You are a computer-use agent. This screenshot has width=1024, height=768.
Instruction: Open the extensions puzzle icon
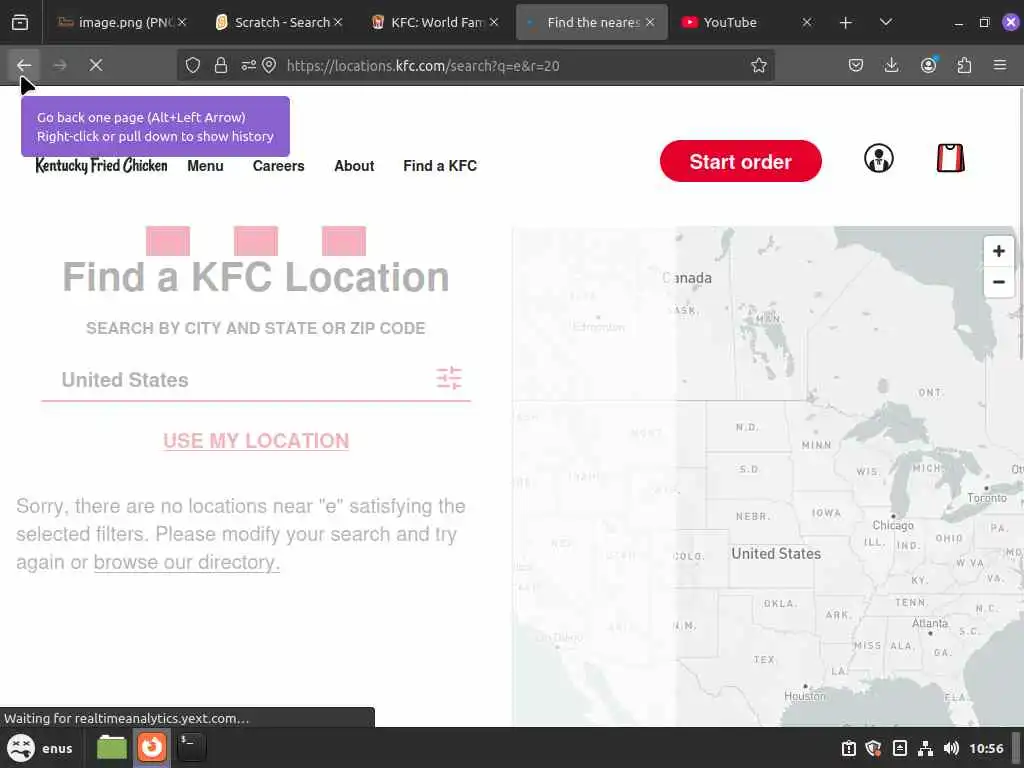pyautogui.click(x=964, y=65)
